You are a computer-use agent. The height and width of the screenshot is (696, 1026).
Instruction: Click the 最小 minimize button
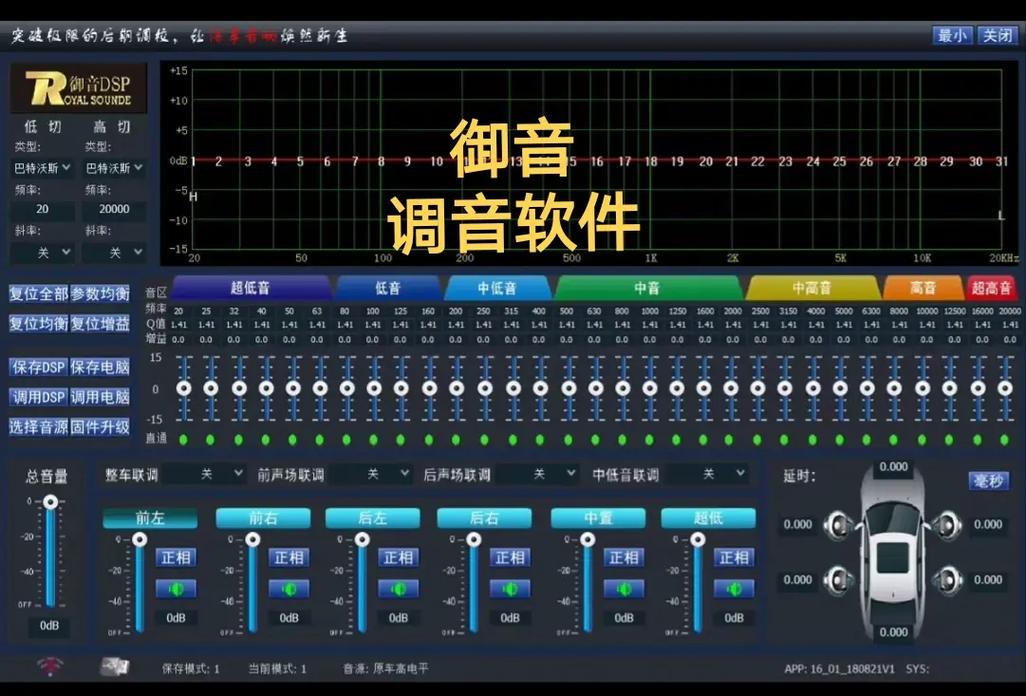click(x=952, y=35)
